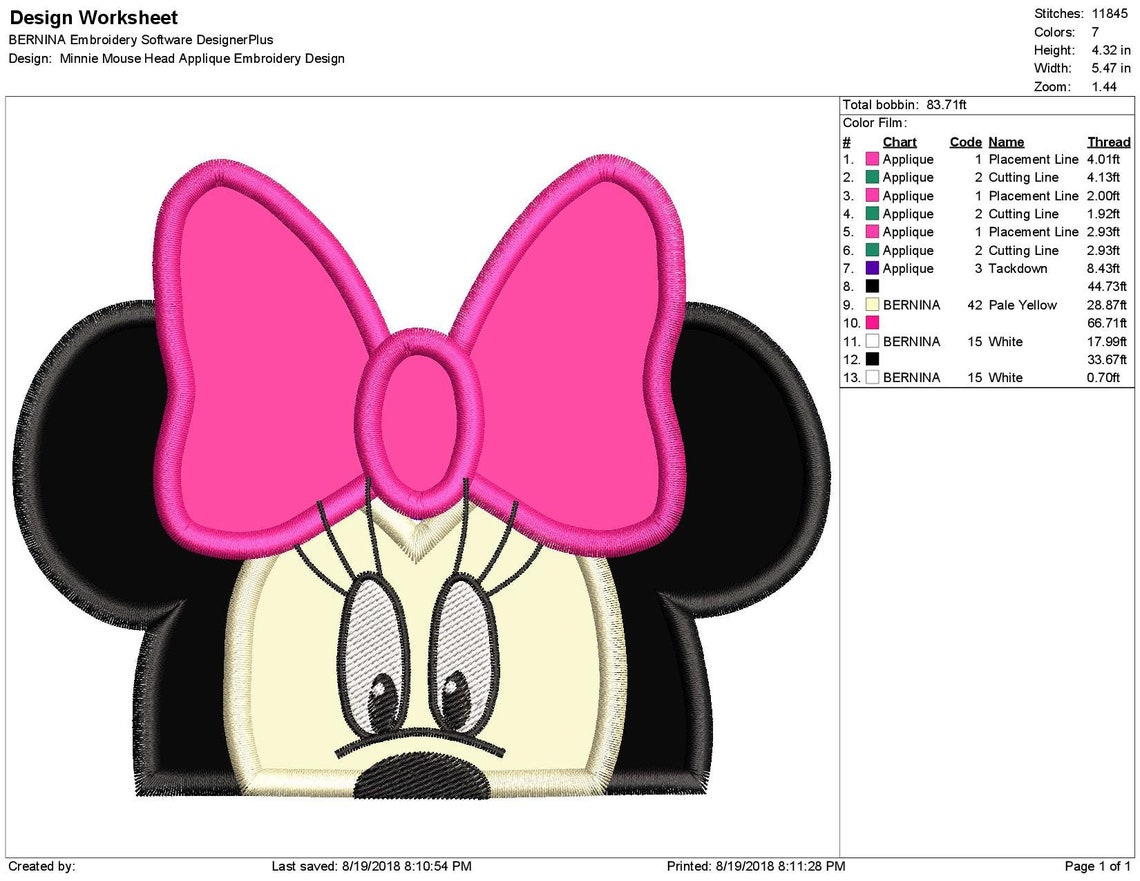Click the Thread column header

click(x=1107, y=141)
